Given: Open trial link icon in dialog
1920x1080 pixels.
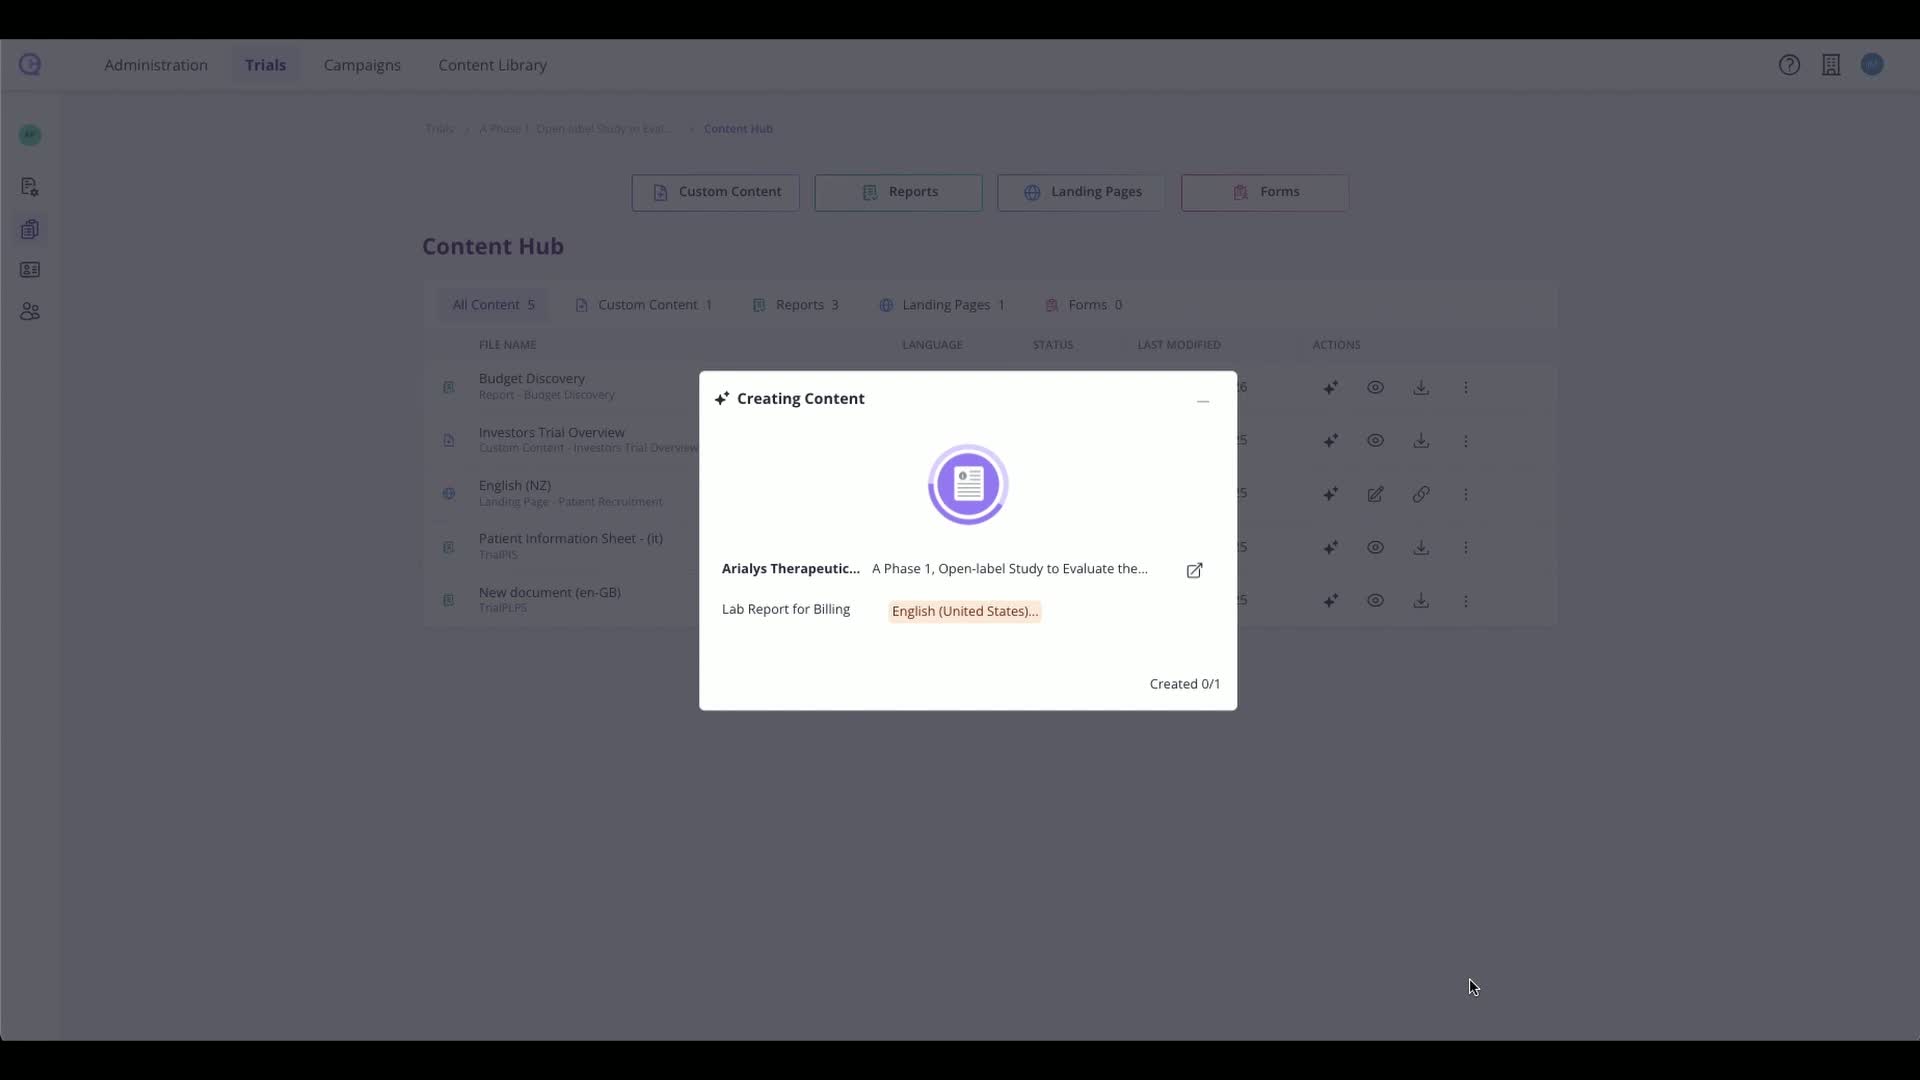Looking at the screenshot, I should click(1194, 570).
